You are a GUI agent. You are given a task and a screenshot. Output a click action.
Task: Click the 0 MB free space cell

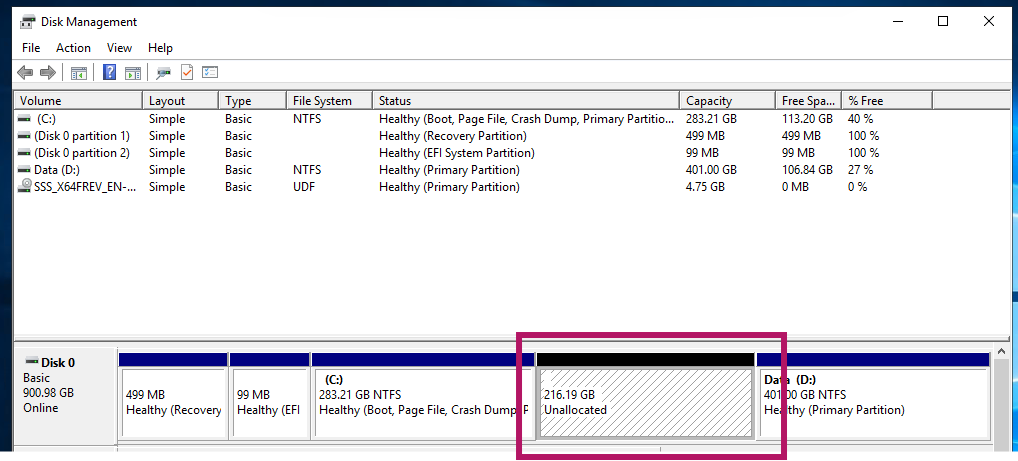tap(795, 186)
